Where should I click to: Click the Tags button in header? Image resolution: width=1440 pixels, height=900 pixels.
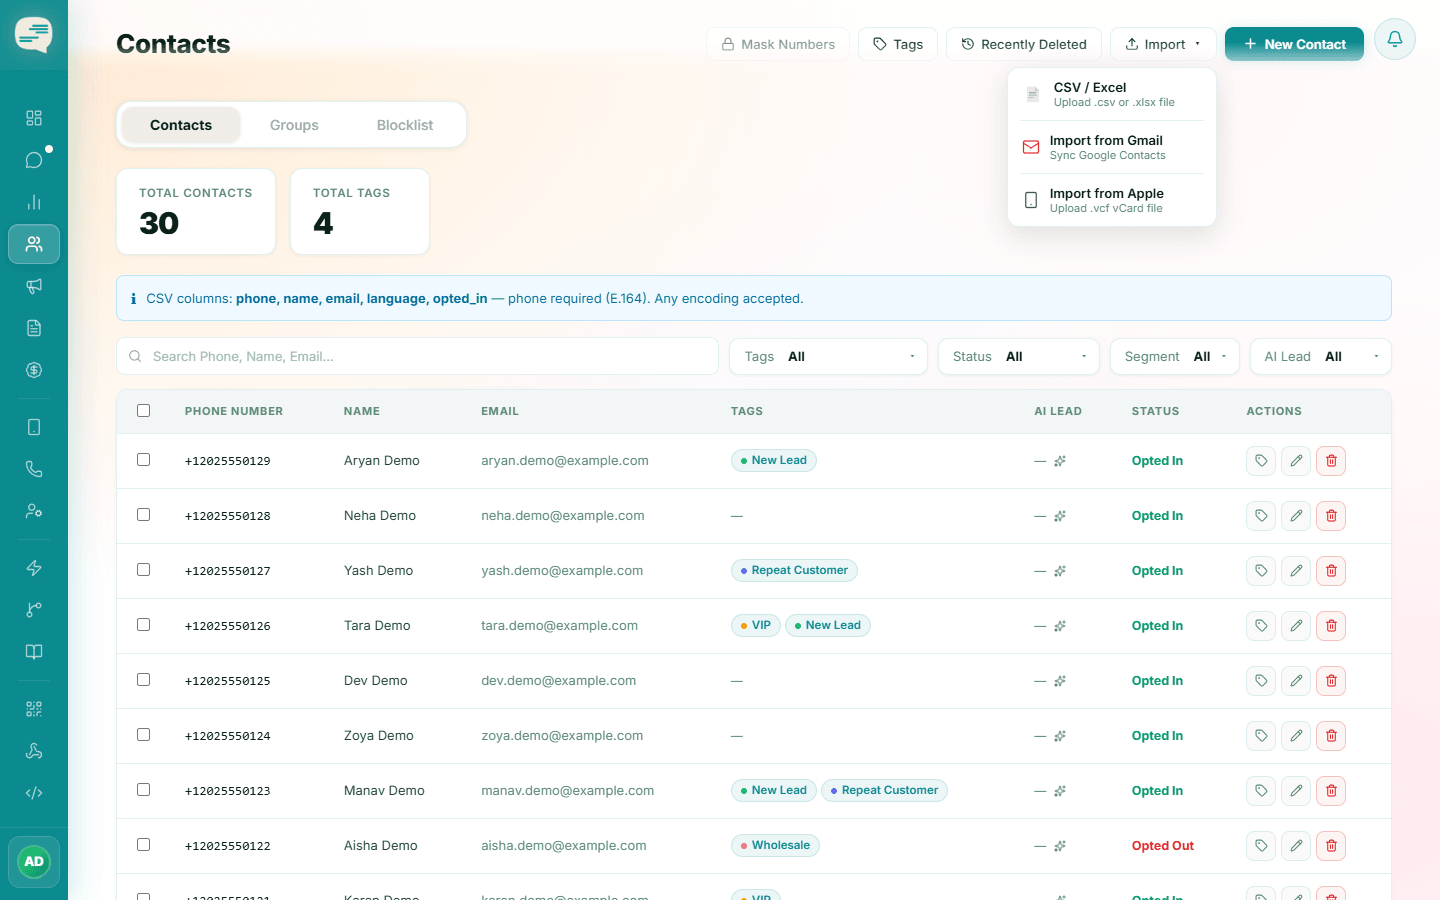(x=898, y=44)
